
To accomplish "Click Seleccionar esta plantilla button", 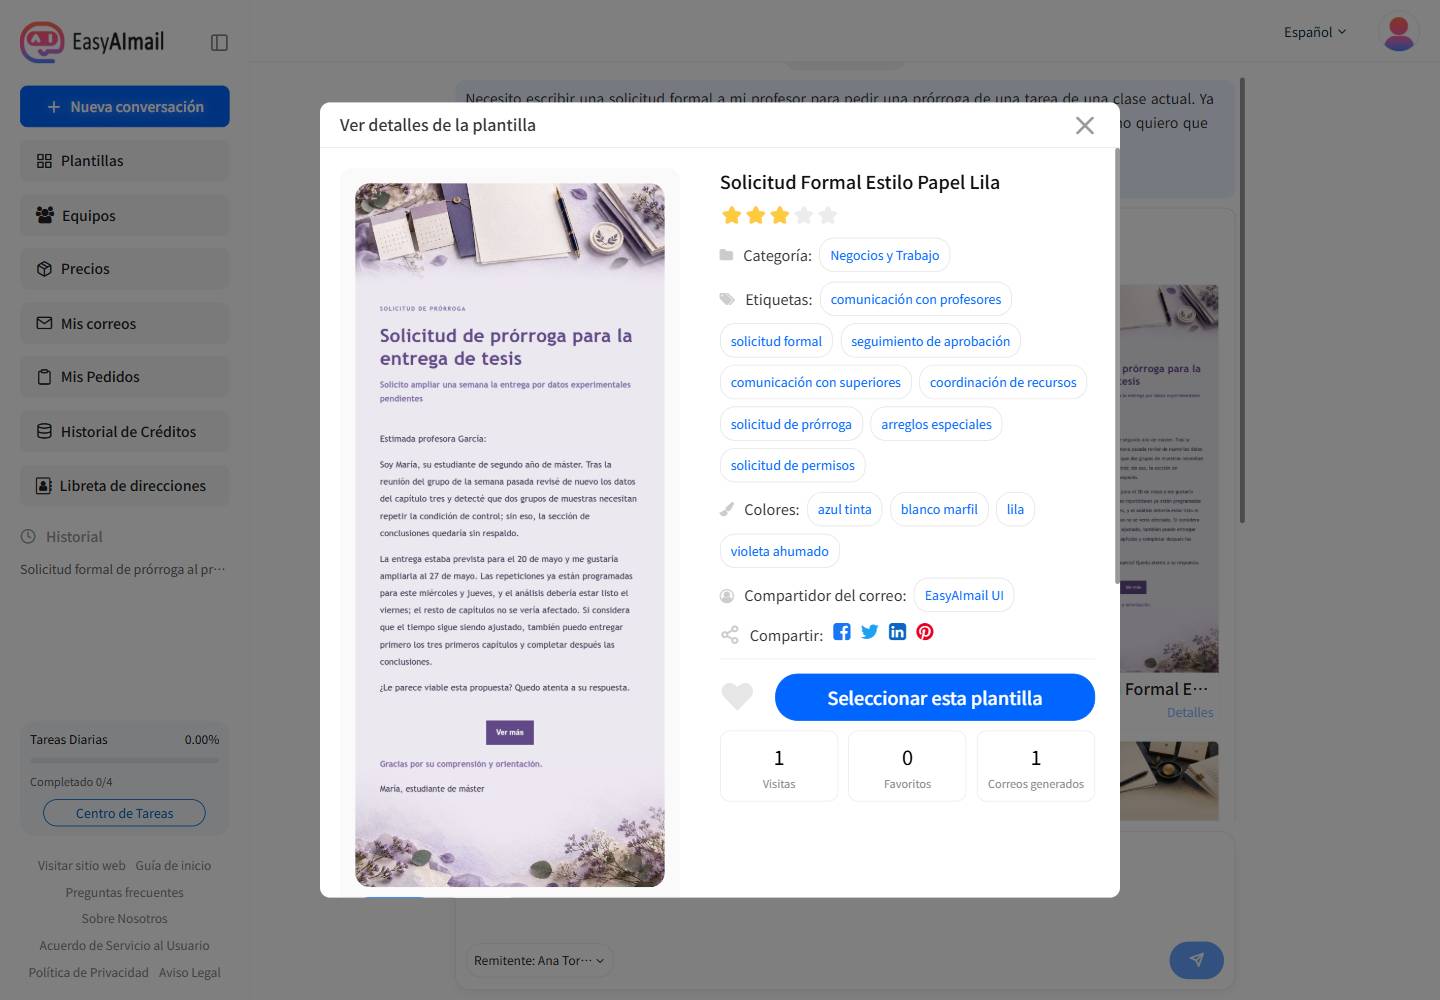I will pos(935,697).
